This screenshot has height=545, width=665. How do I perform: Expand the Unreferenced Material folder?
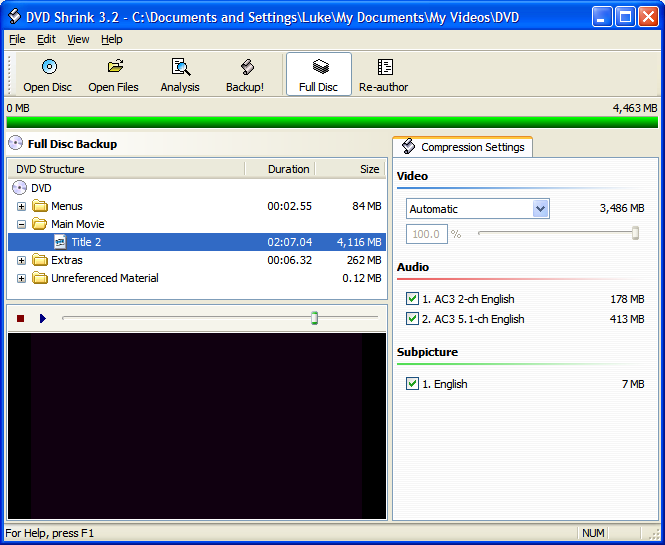pos(21,279)
